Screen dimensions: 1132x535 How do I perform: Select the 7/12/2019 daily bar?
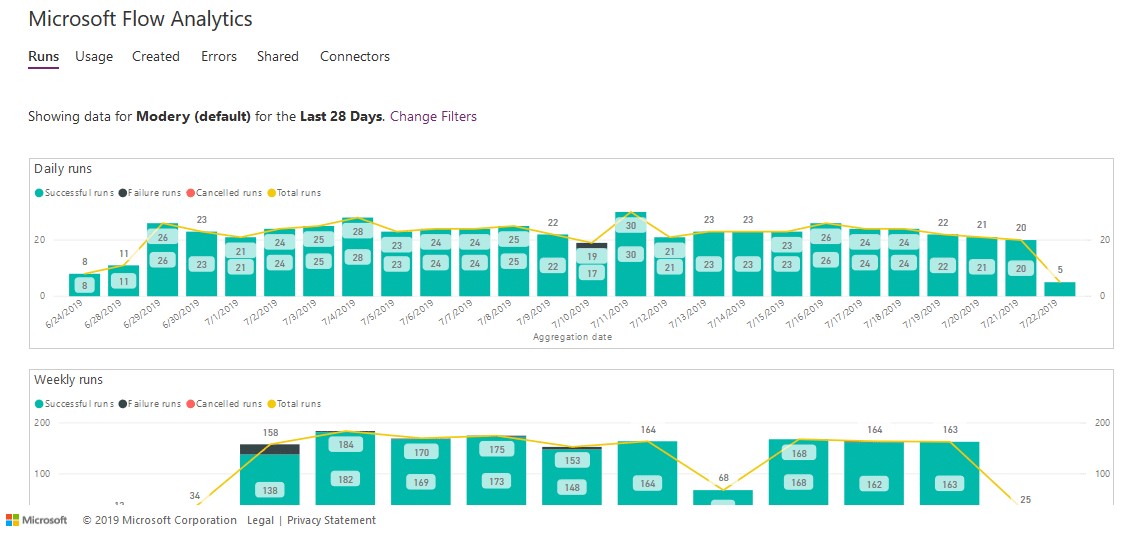[x=669, y=267]
